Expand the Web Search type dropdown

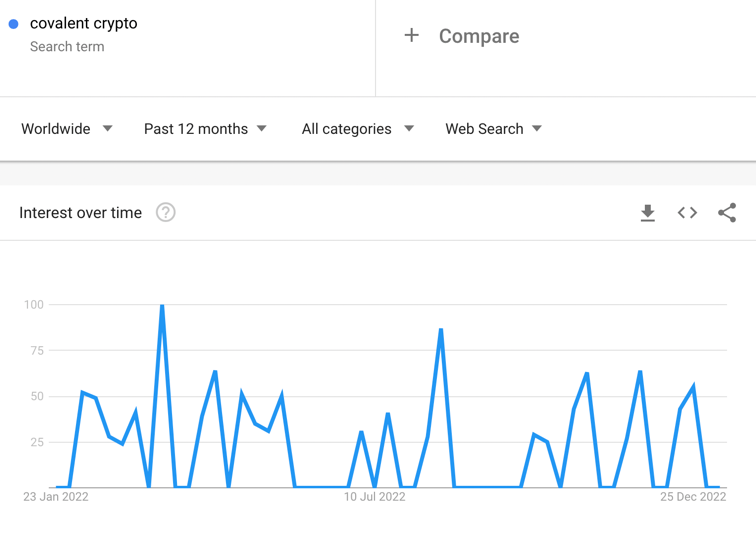tap(493, 129)
